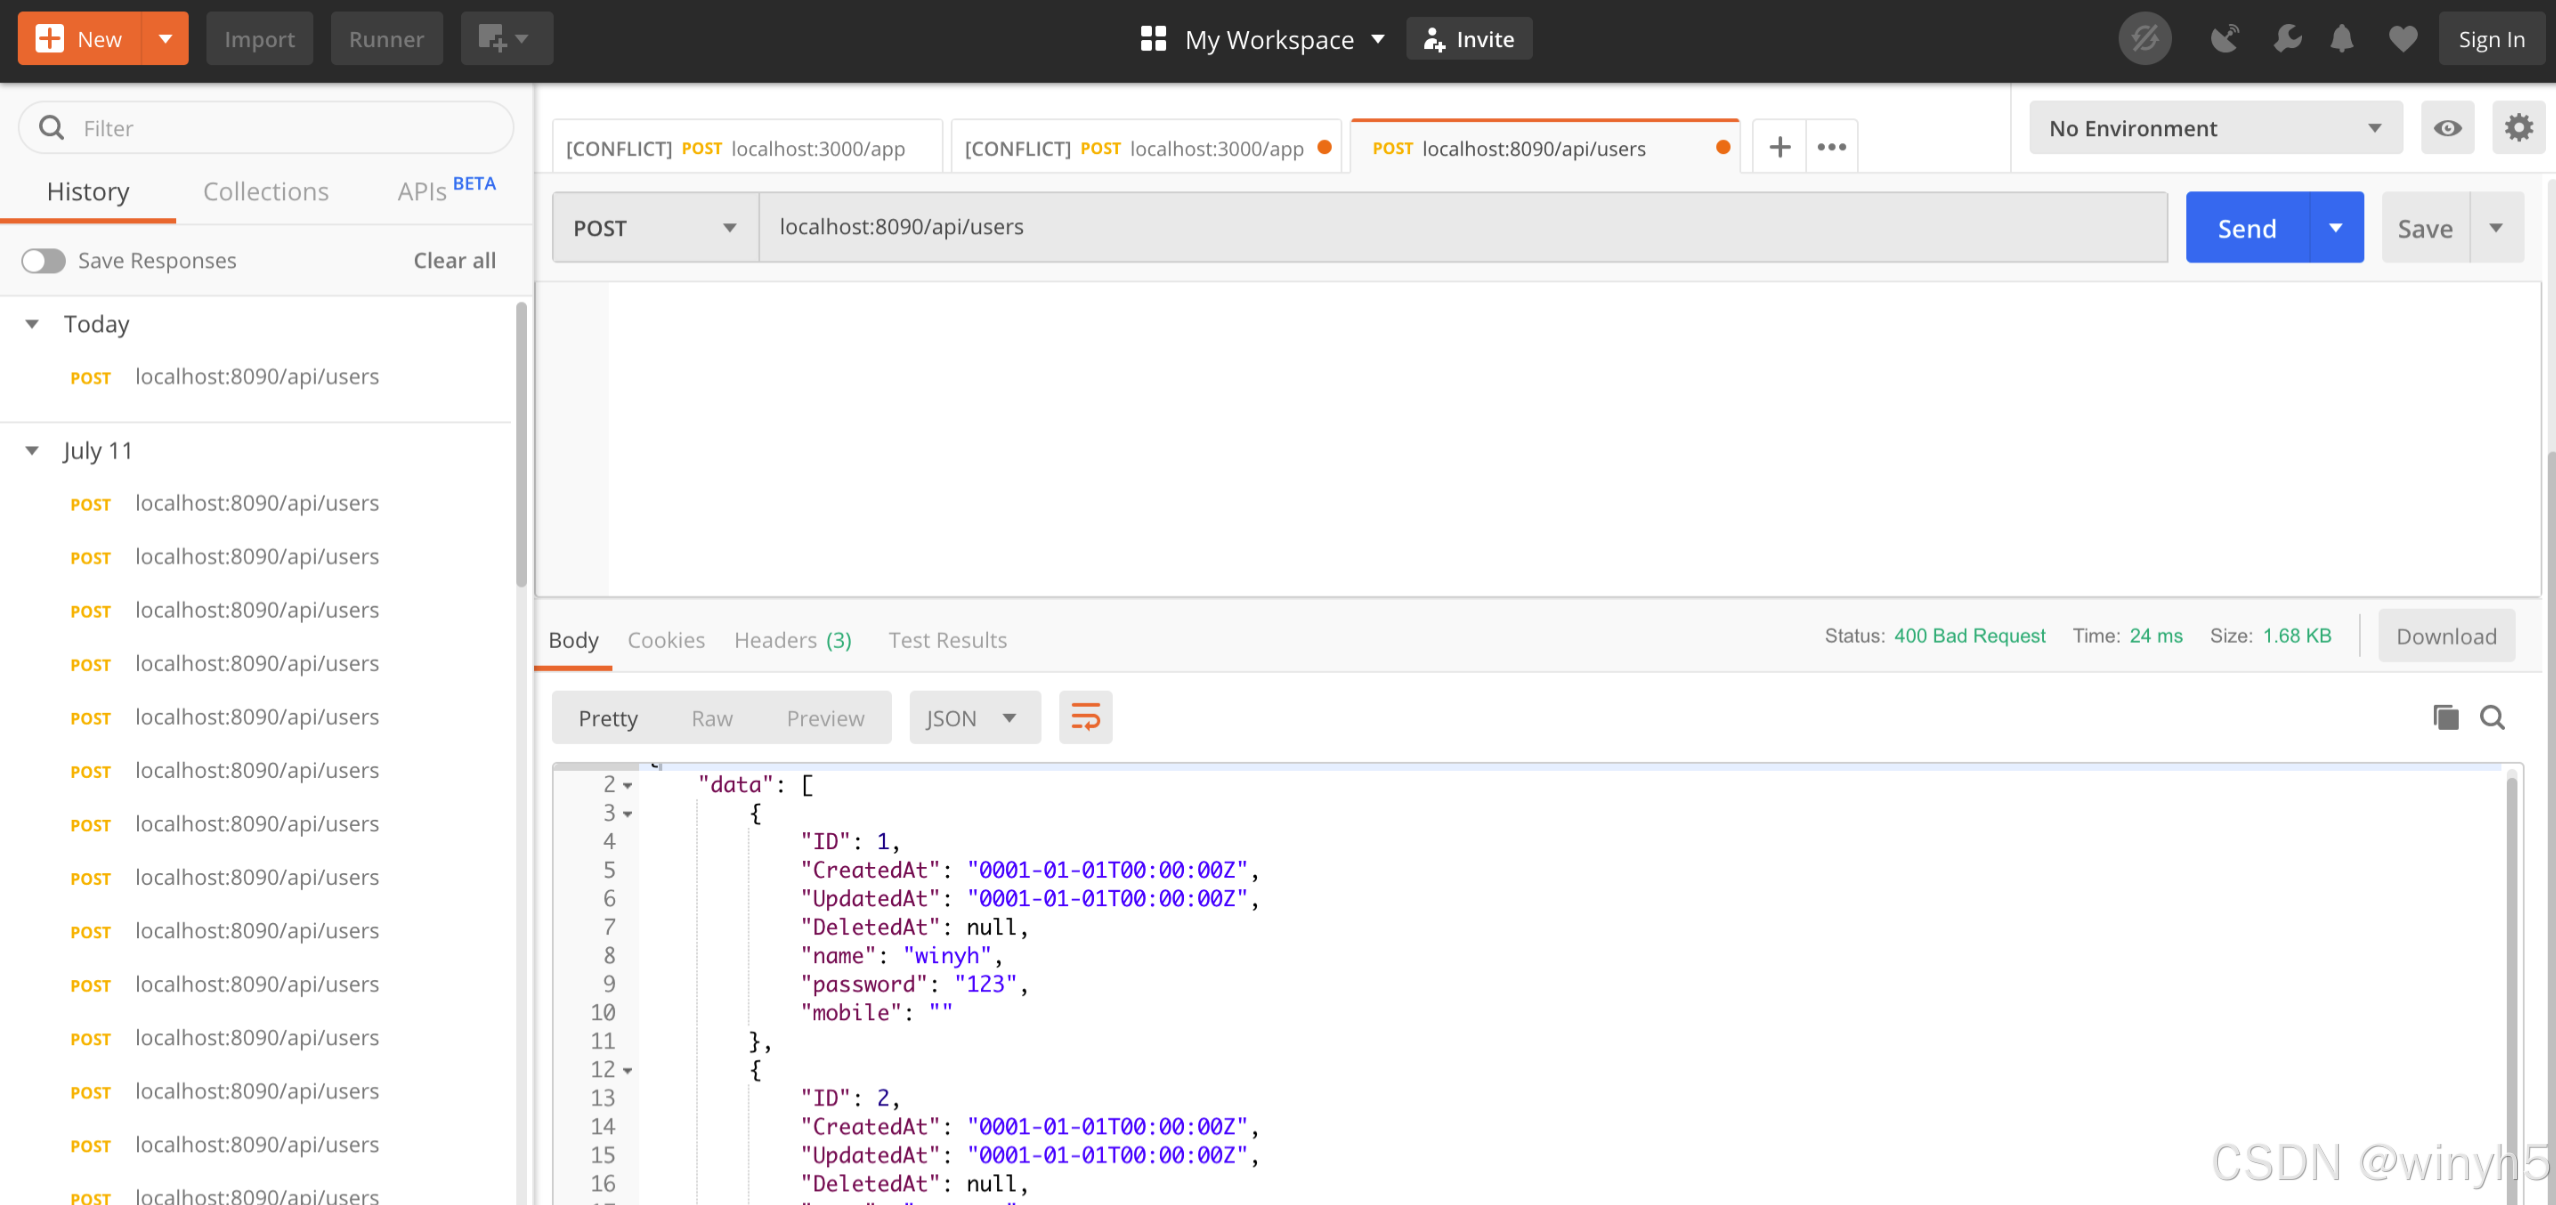Click the History tab in sidebar
This screenshot has height=1205, width=2556.
88,191
